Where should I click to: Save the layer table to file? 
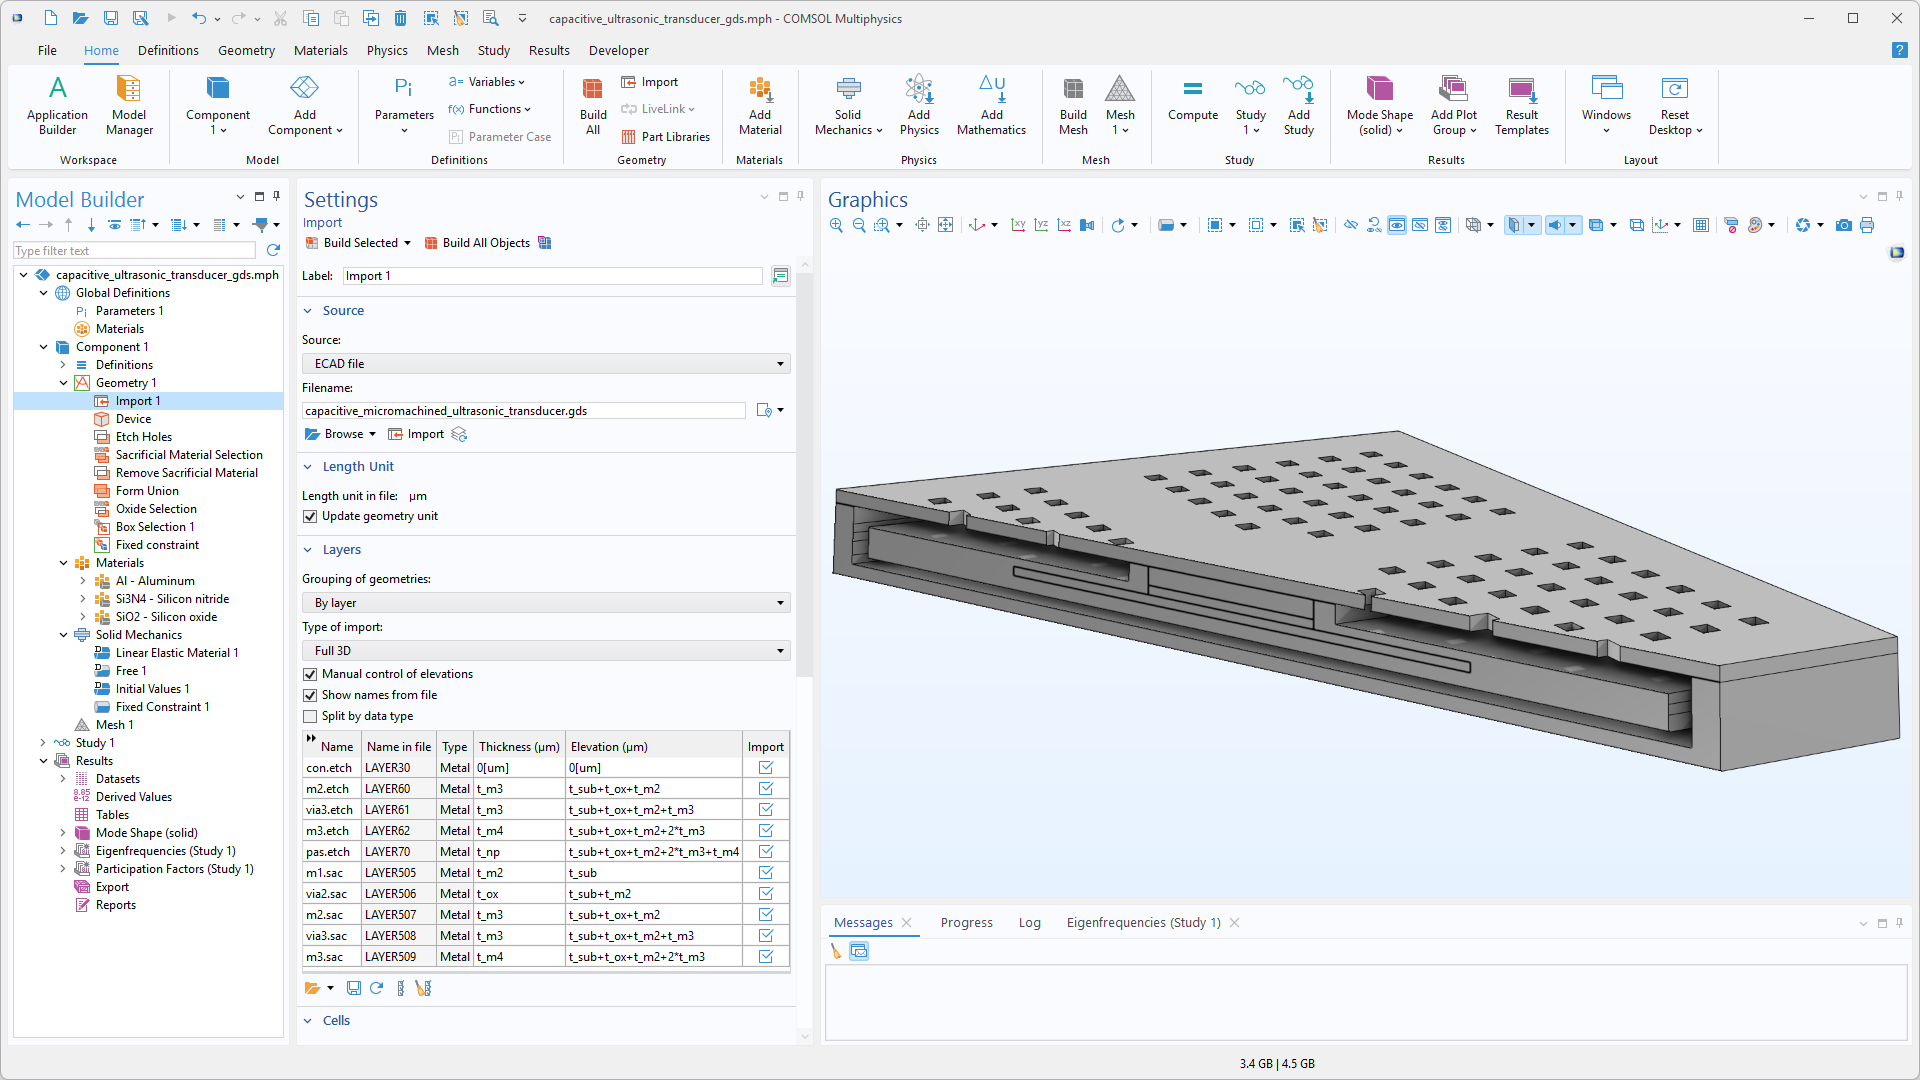[353, 988]
